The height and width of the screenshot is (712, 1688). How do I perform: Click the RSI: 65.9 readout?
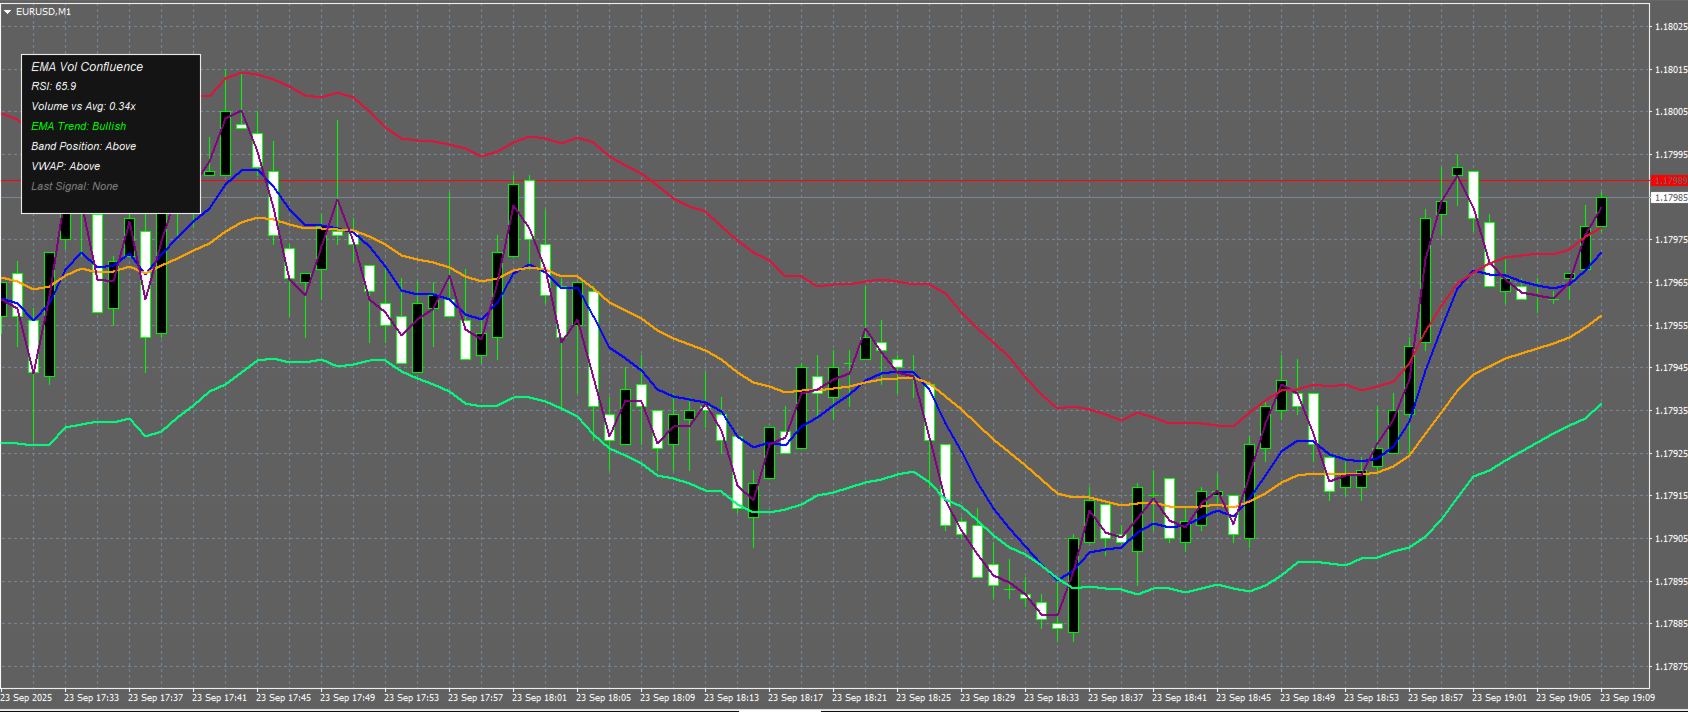tap(54, 86)
